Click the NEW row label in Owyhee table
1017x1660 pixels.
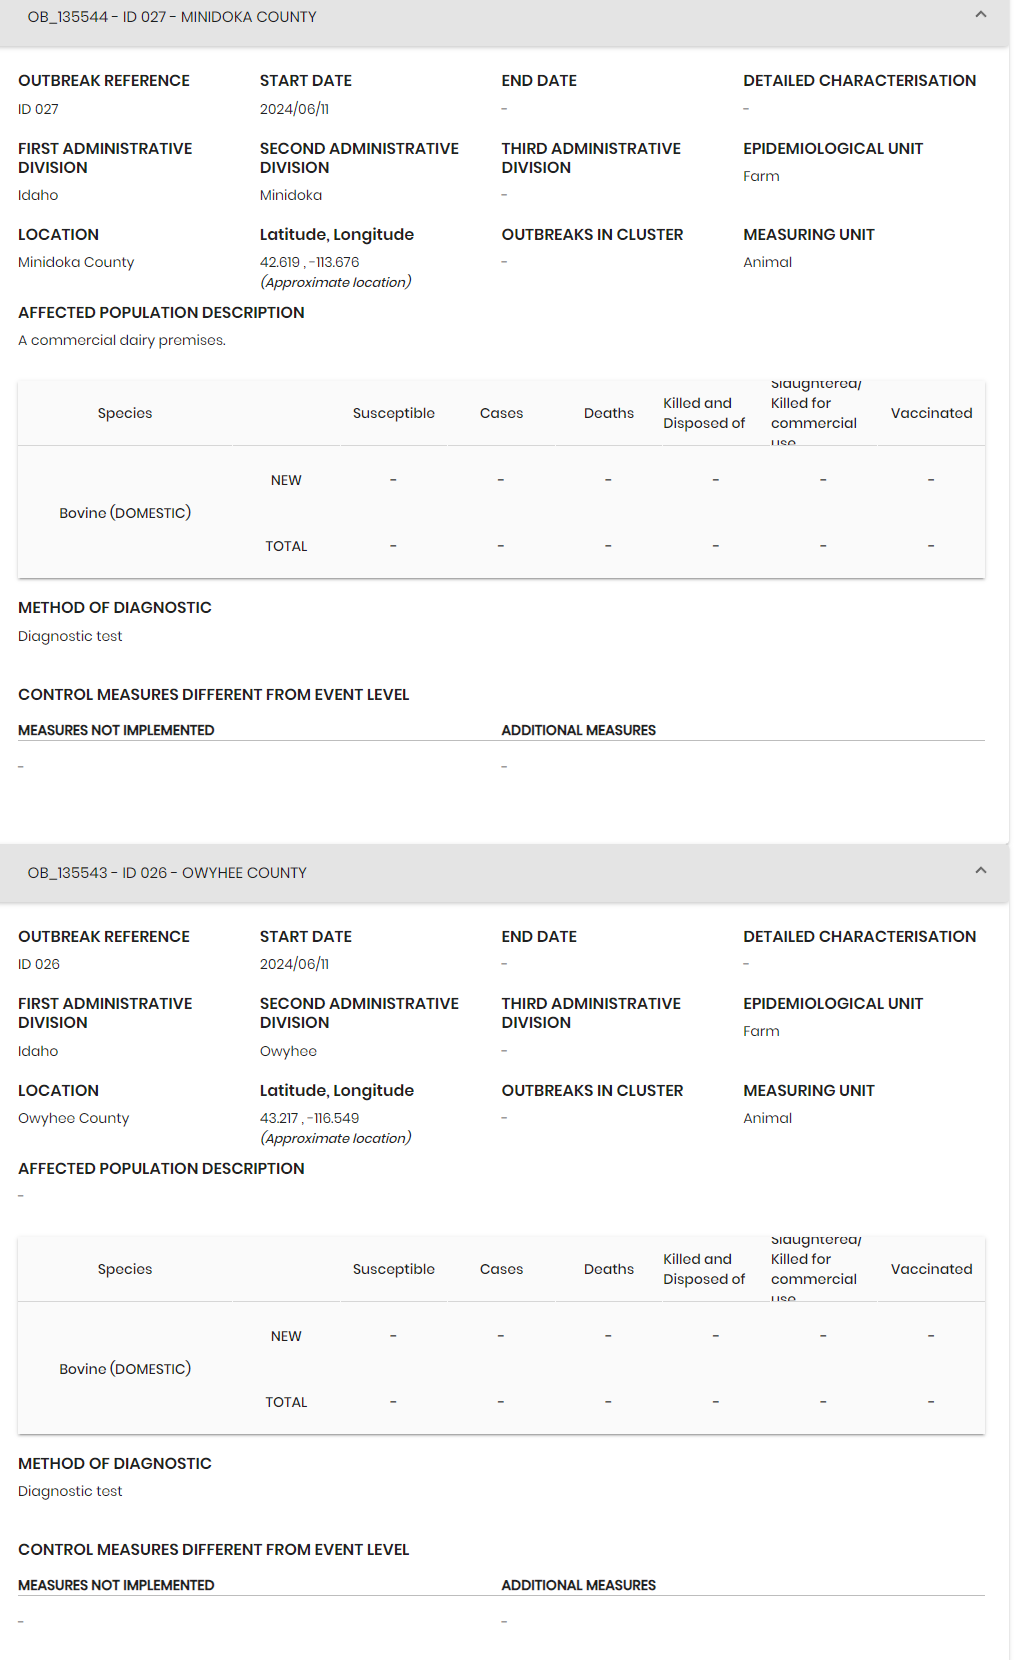click(x=286, y=1336)
